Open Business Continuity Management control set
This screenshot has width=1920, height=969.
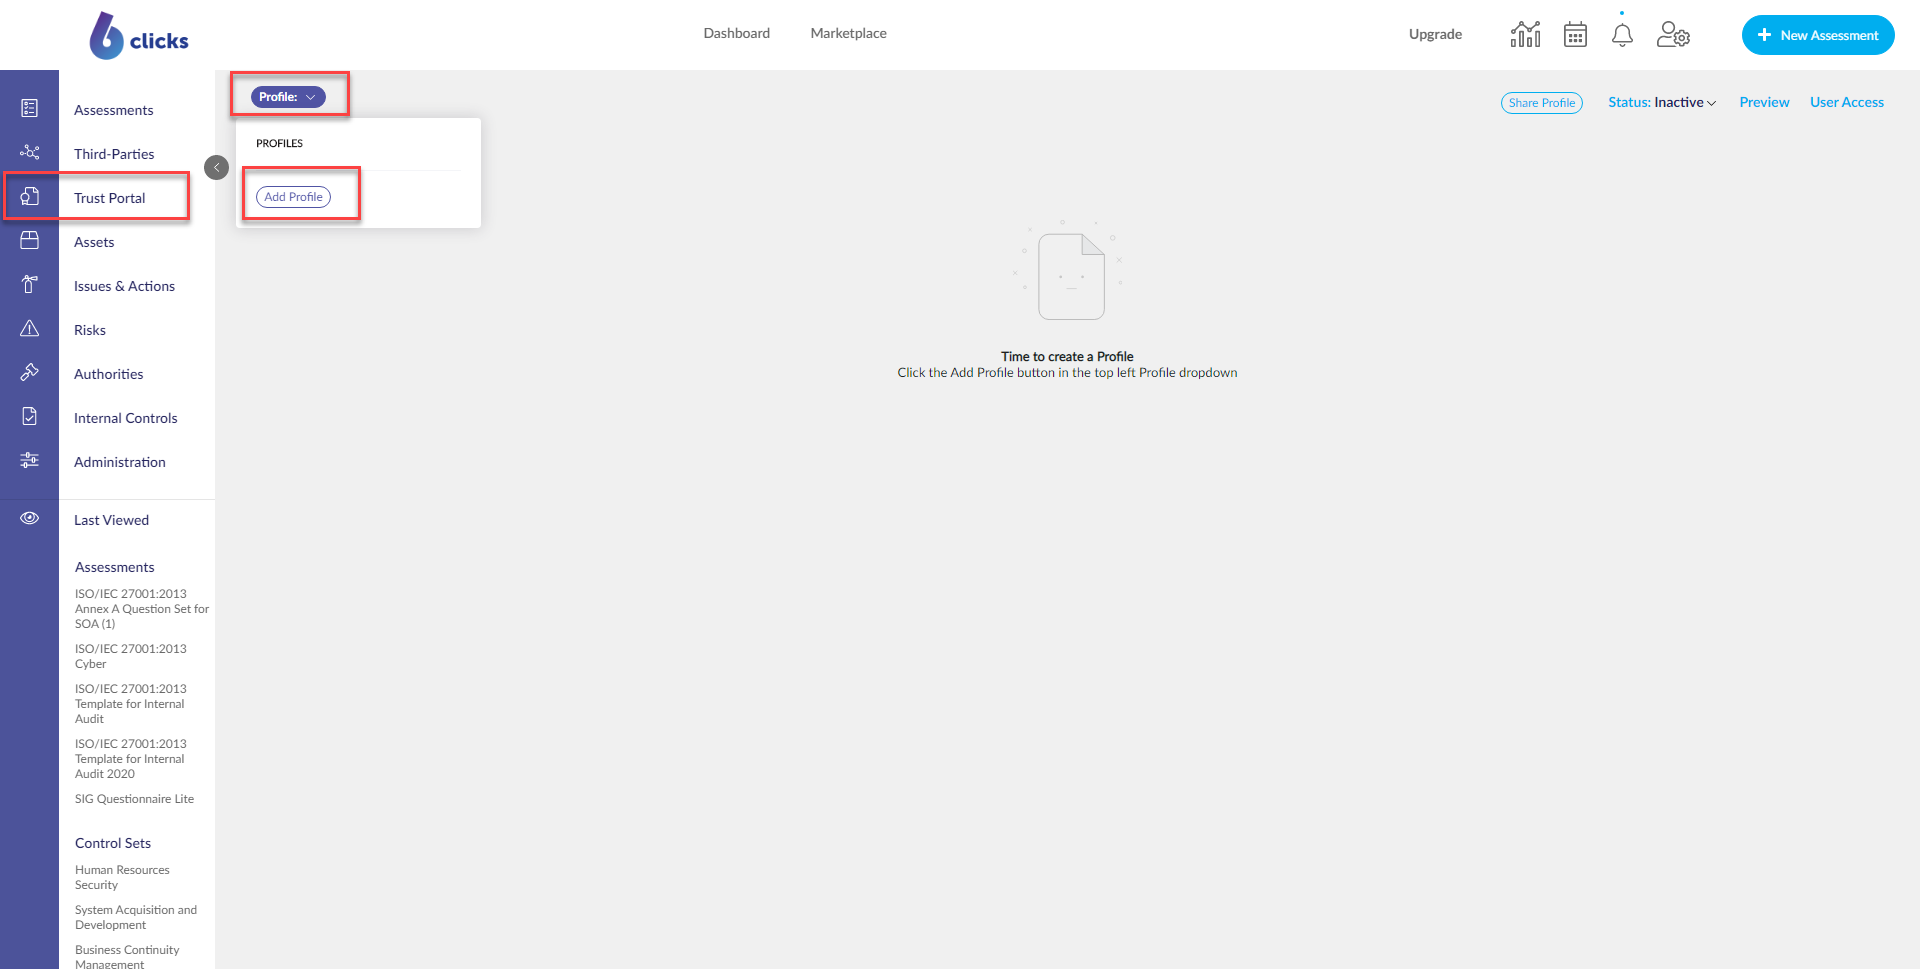click(127, 956)
